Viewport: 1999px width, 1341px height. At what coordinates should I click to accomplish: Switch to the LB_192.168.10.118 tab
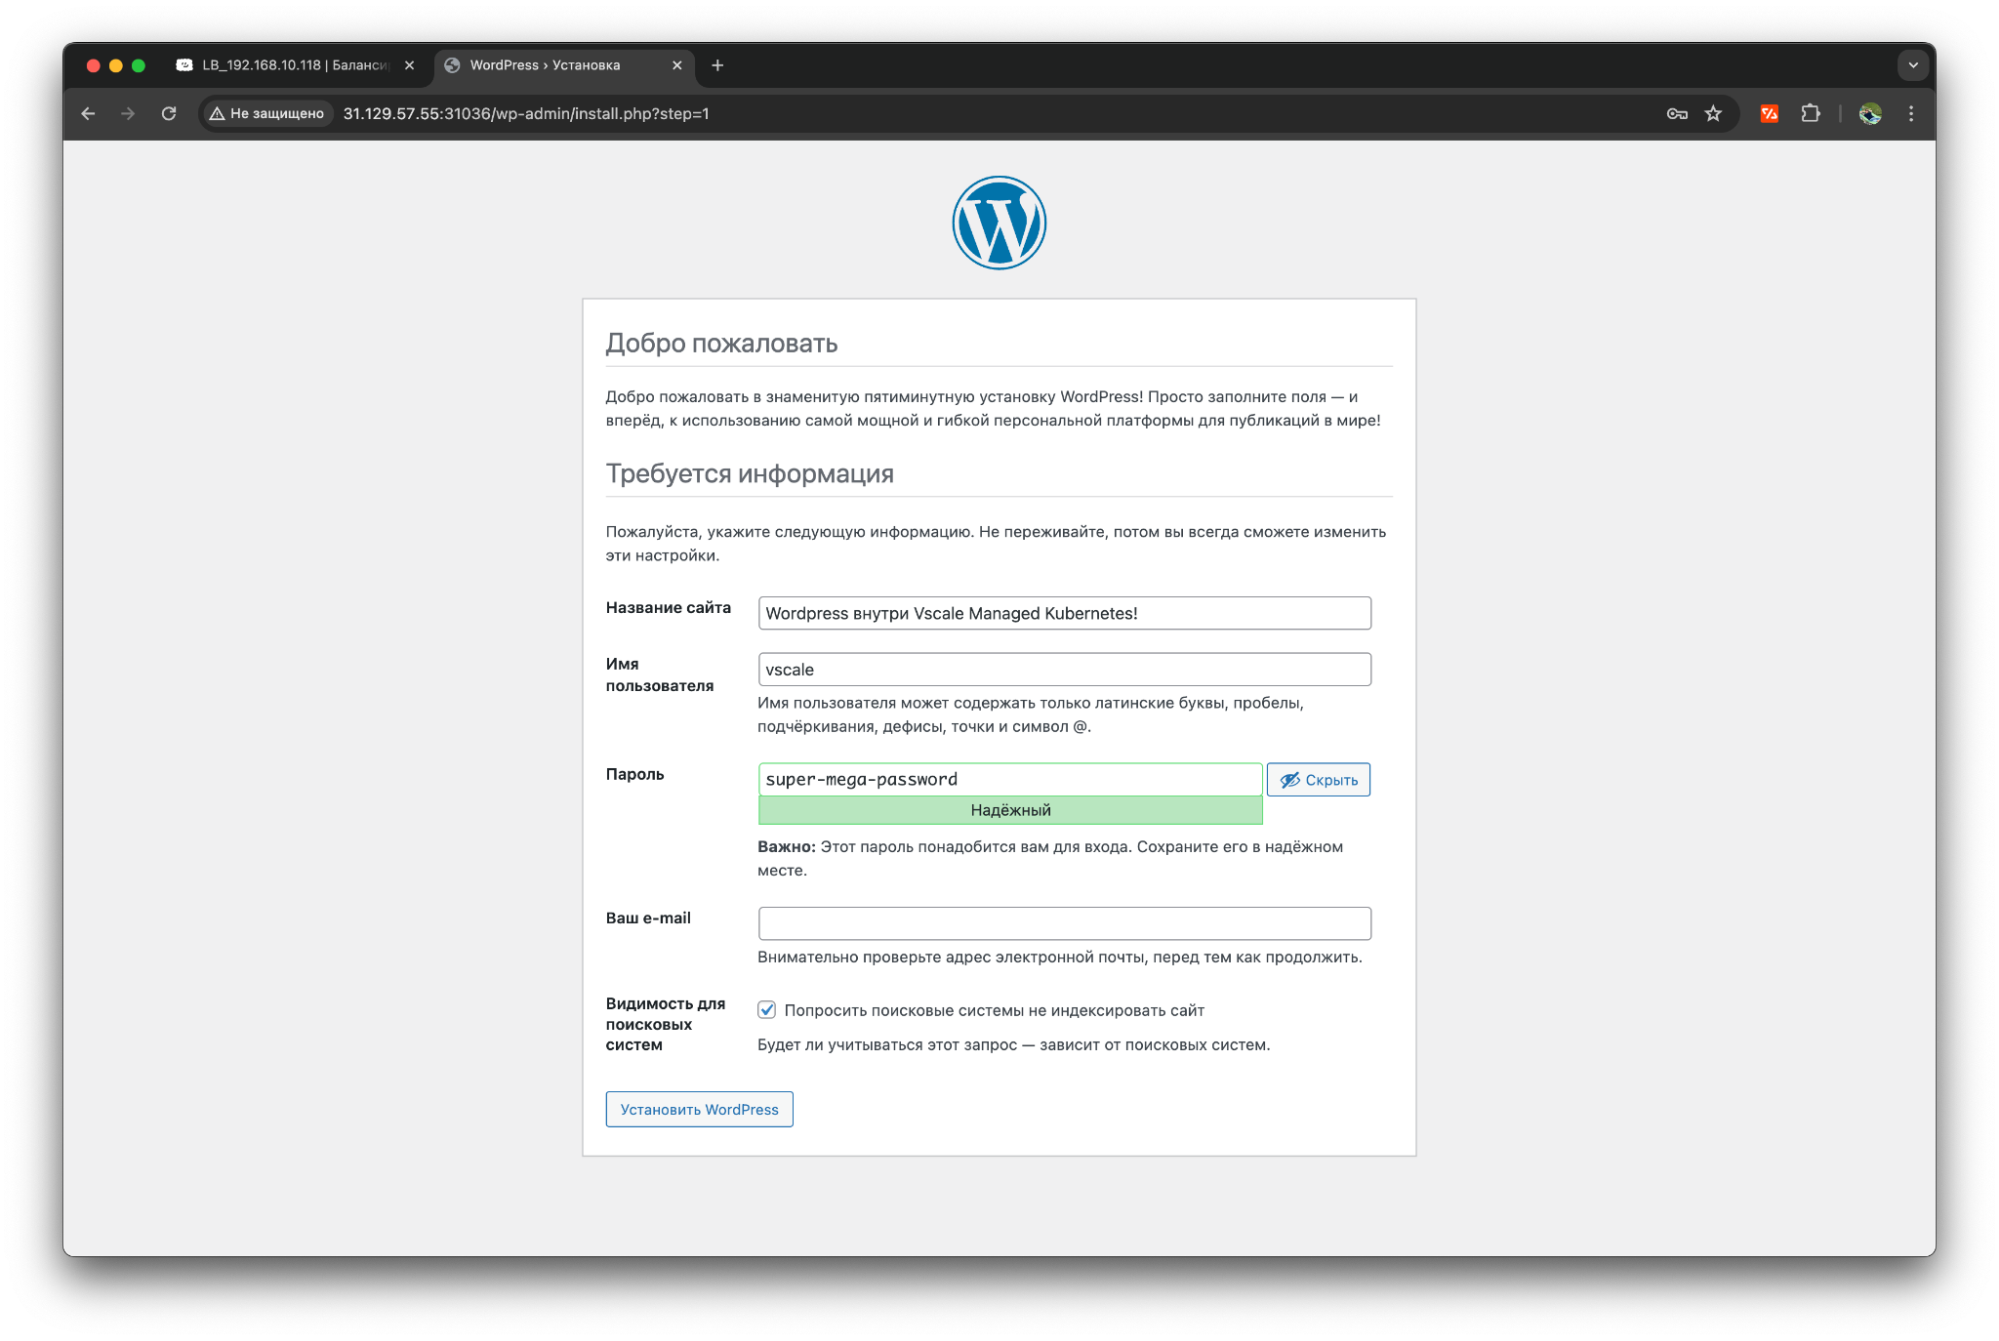[295, 66]
